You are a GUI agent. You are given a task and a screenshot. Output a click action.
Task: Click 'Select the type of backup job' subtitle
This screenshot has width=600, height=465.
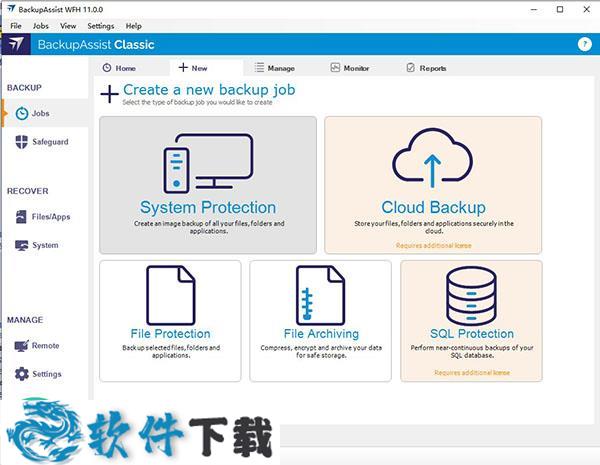(197, 102)
